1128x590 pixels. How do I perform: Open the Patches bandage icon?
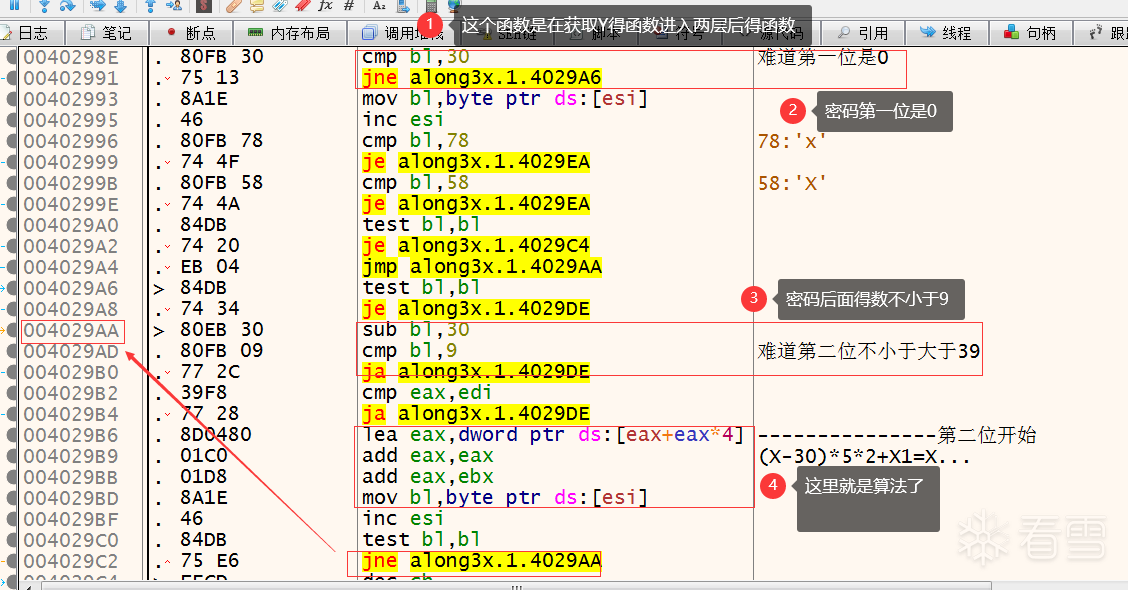(234, 5)
